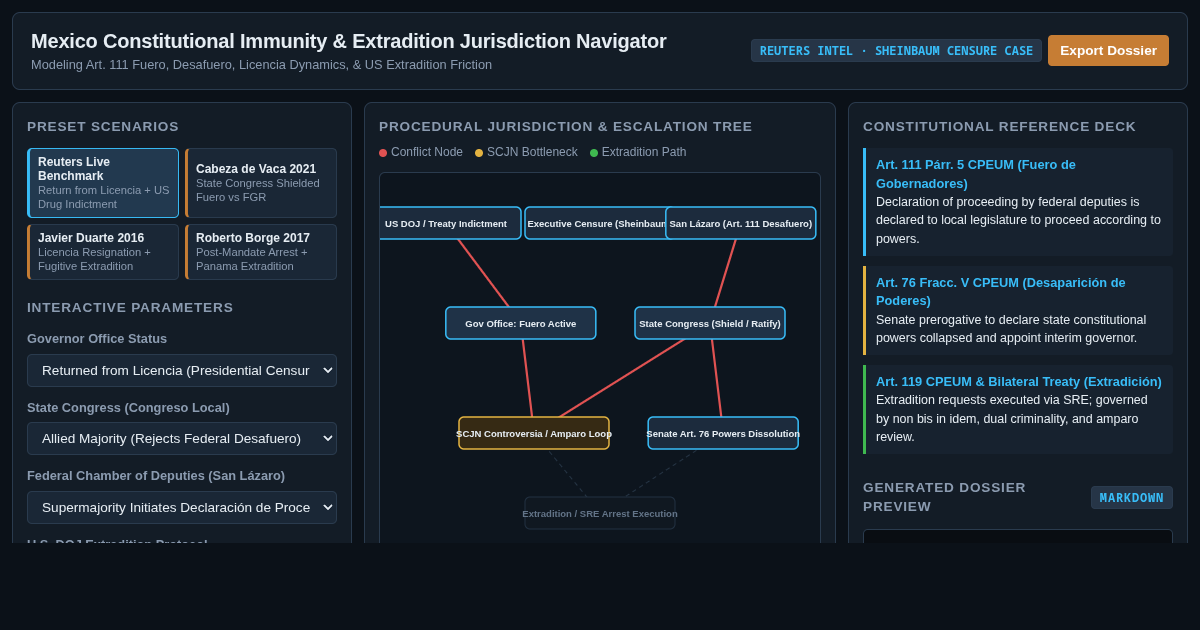Click the Senate Art. 76 Powers Dissolution node
The height and width of the screenshot is (630, 1200).
coord(723,433)
